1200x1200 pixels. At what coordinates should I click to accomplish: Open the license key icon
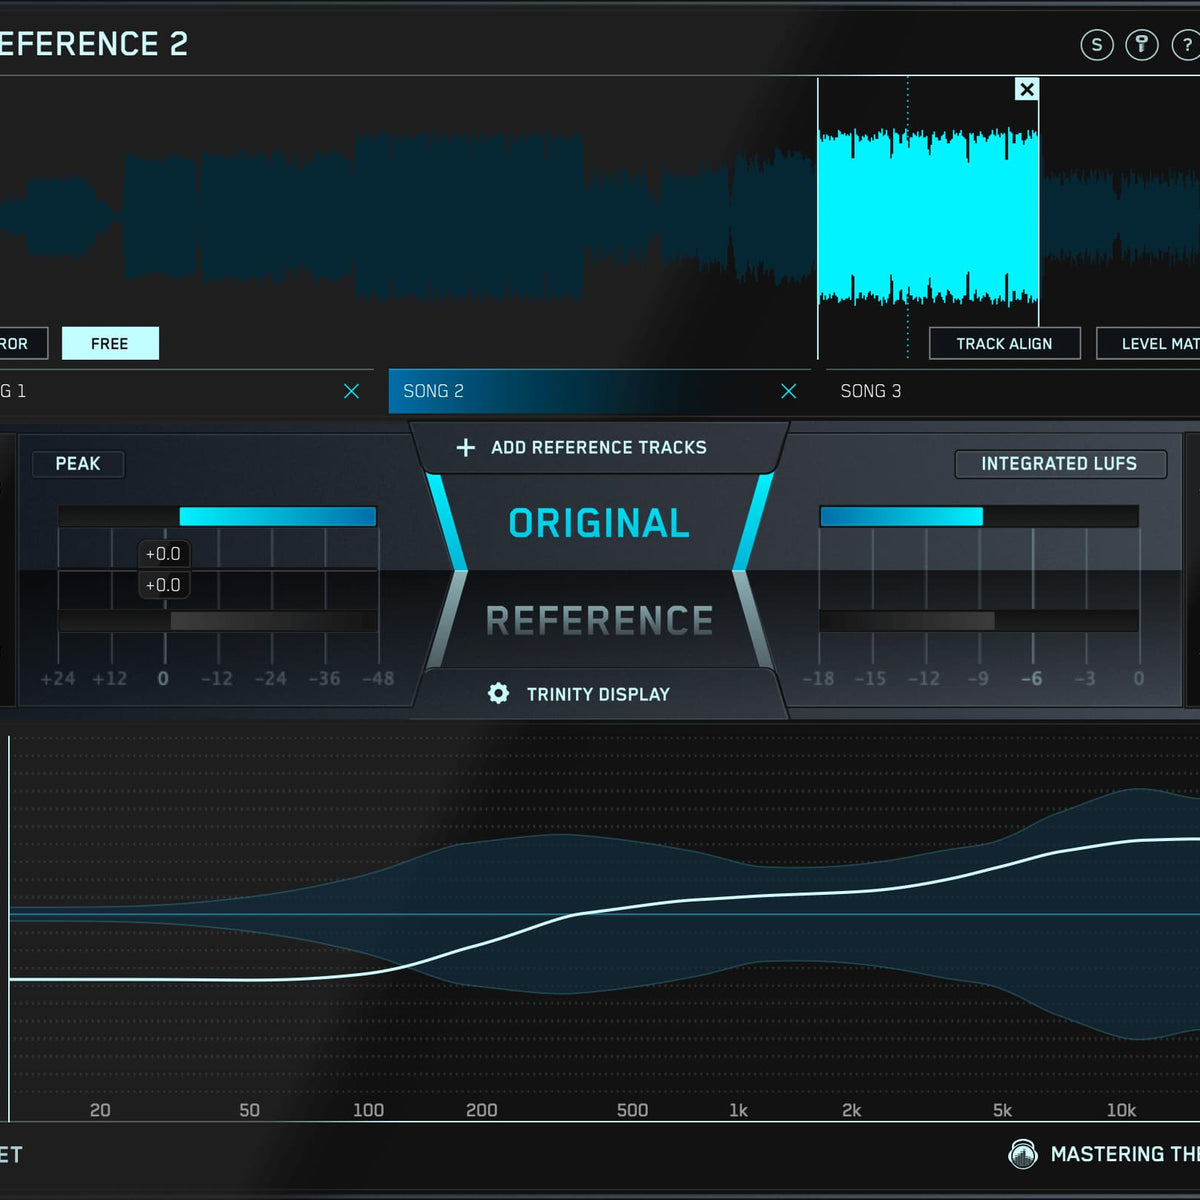tap(1141, 45)
